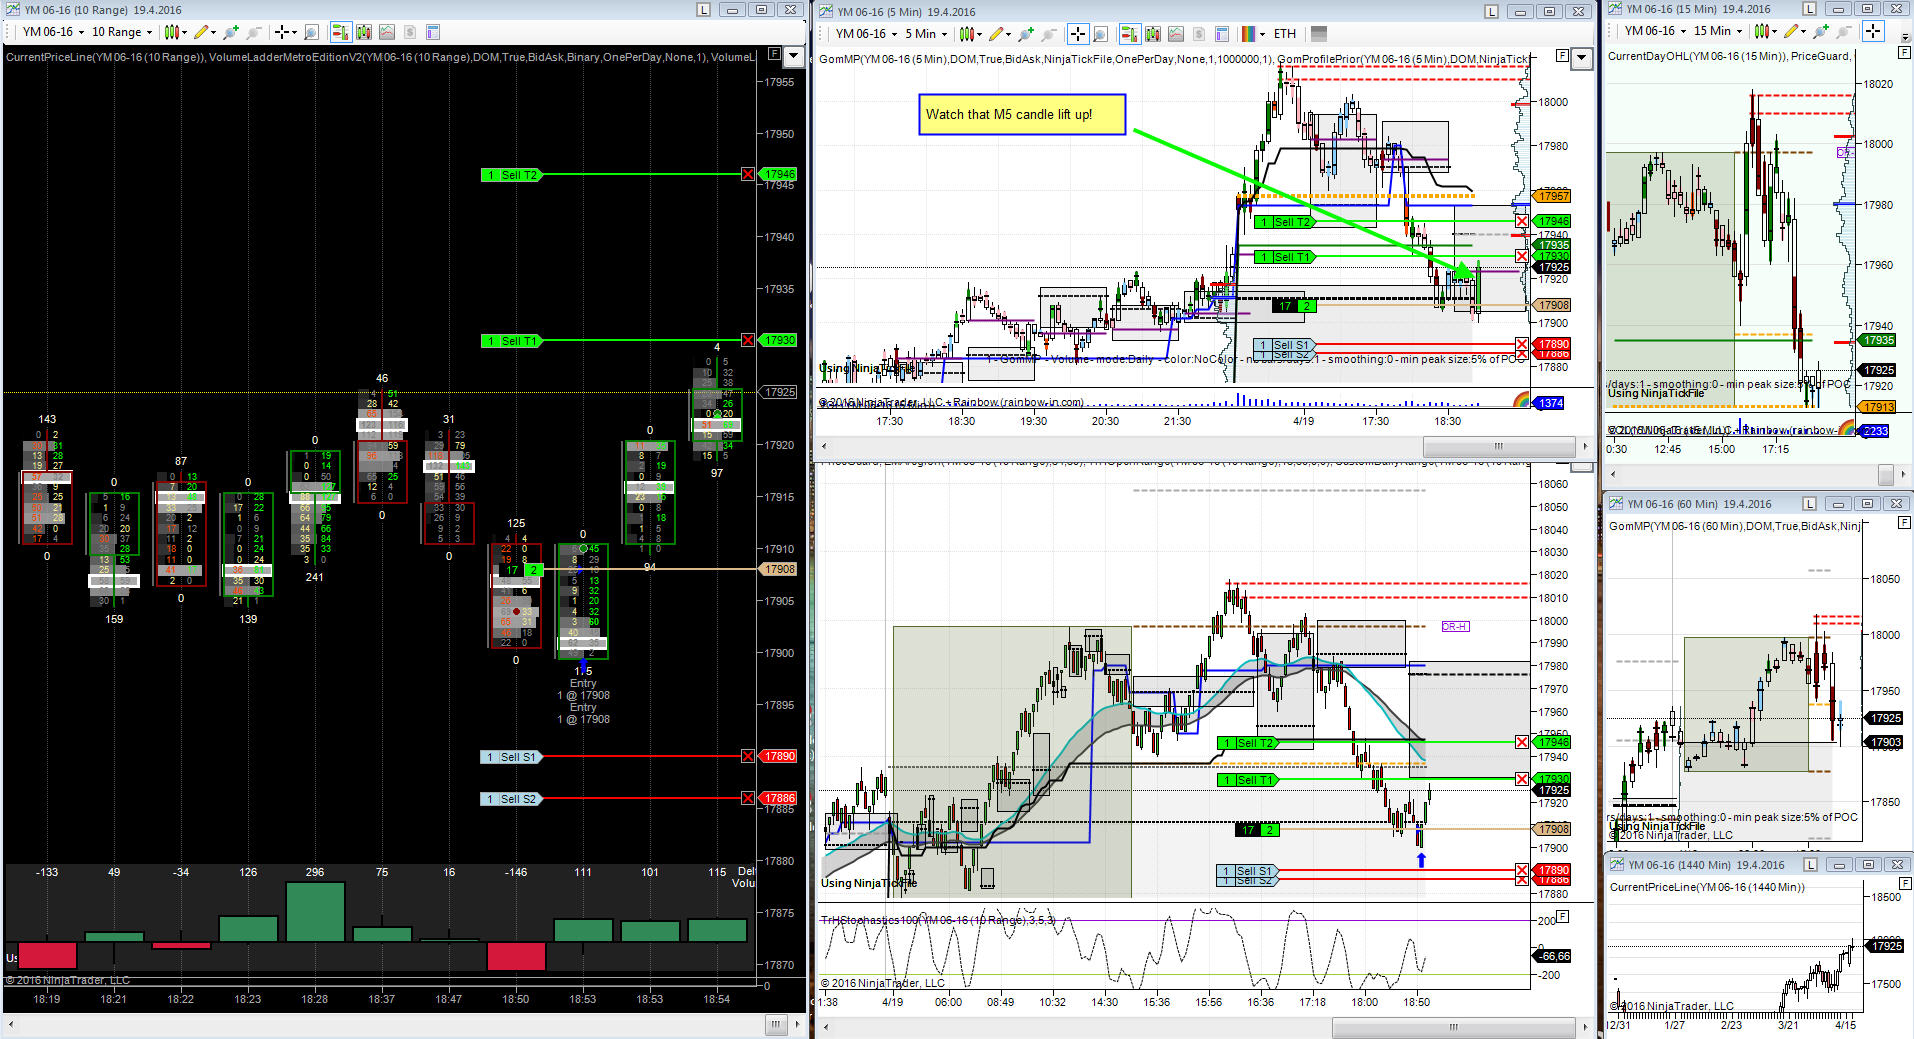Zoom out on the 10 Range chart
Screen dimensions: 1914x1039
pyautogui.click(x=254, y=32)
